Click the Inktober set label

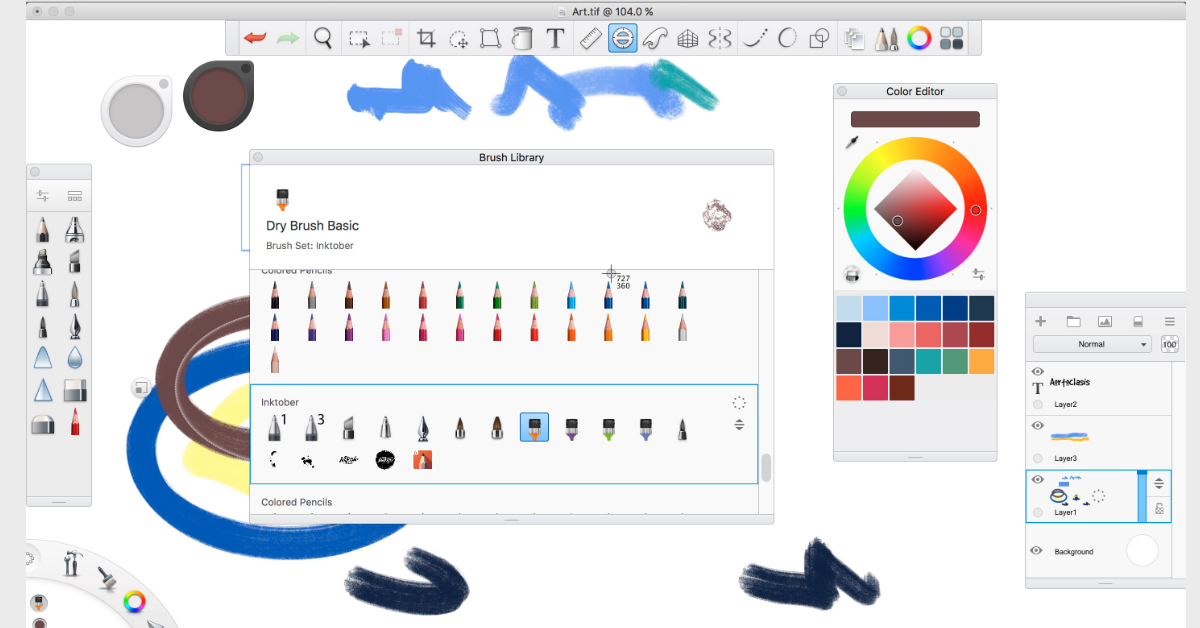[x=280, y=402]
